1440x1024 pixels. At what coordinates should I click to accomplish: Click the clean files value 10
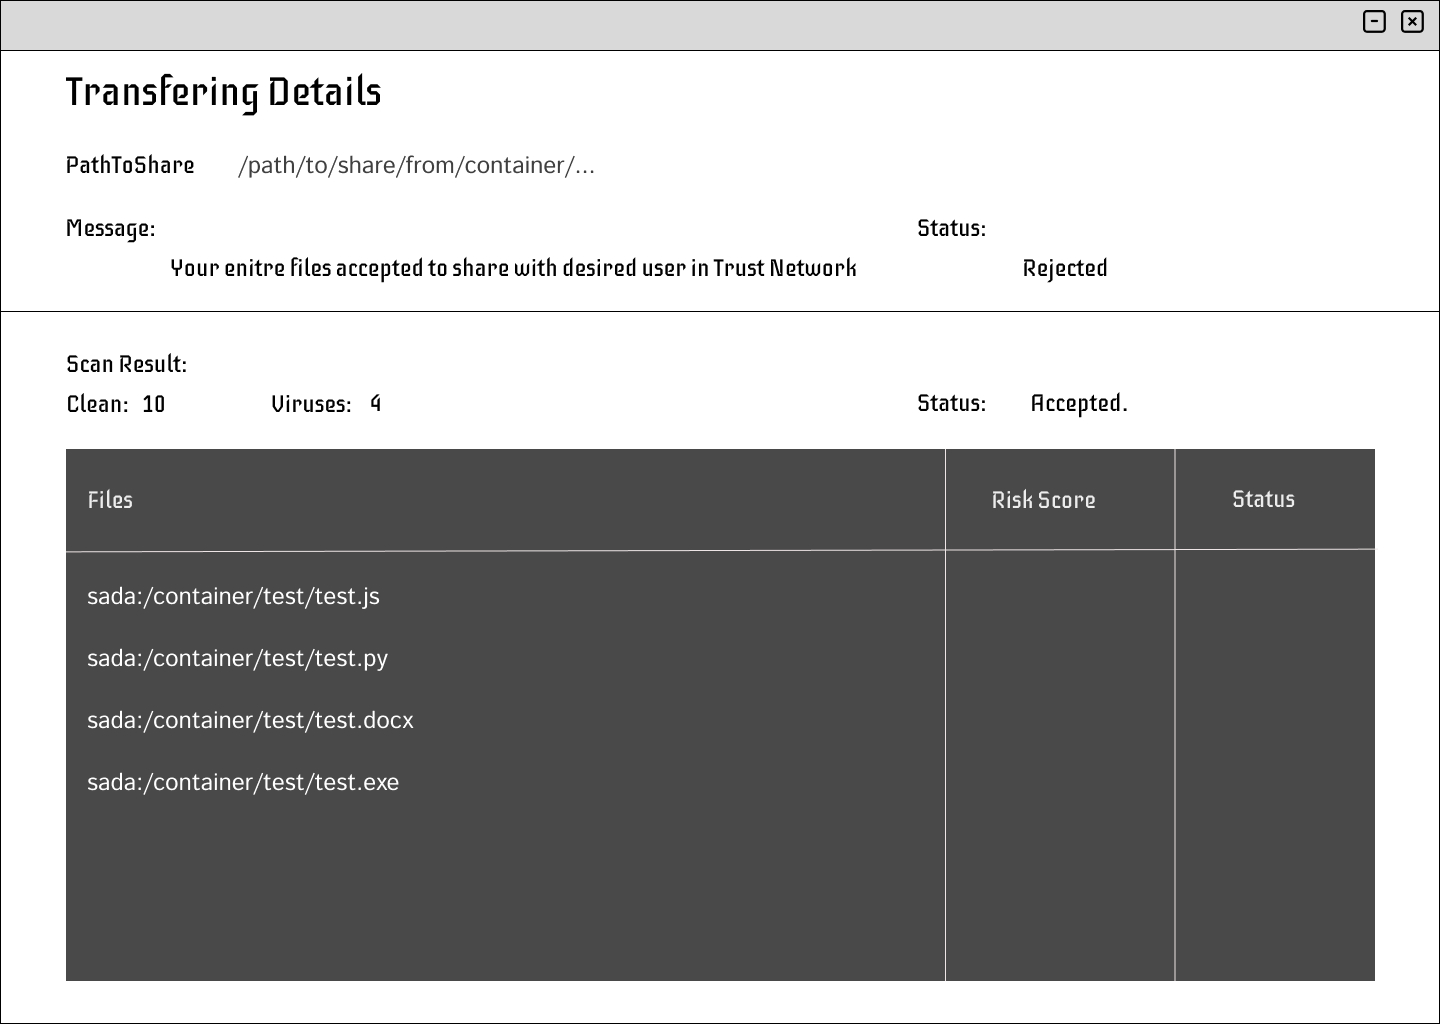click(x=153, y=404)
